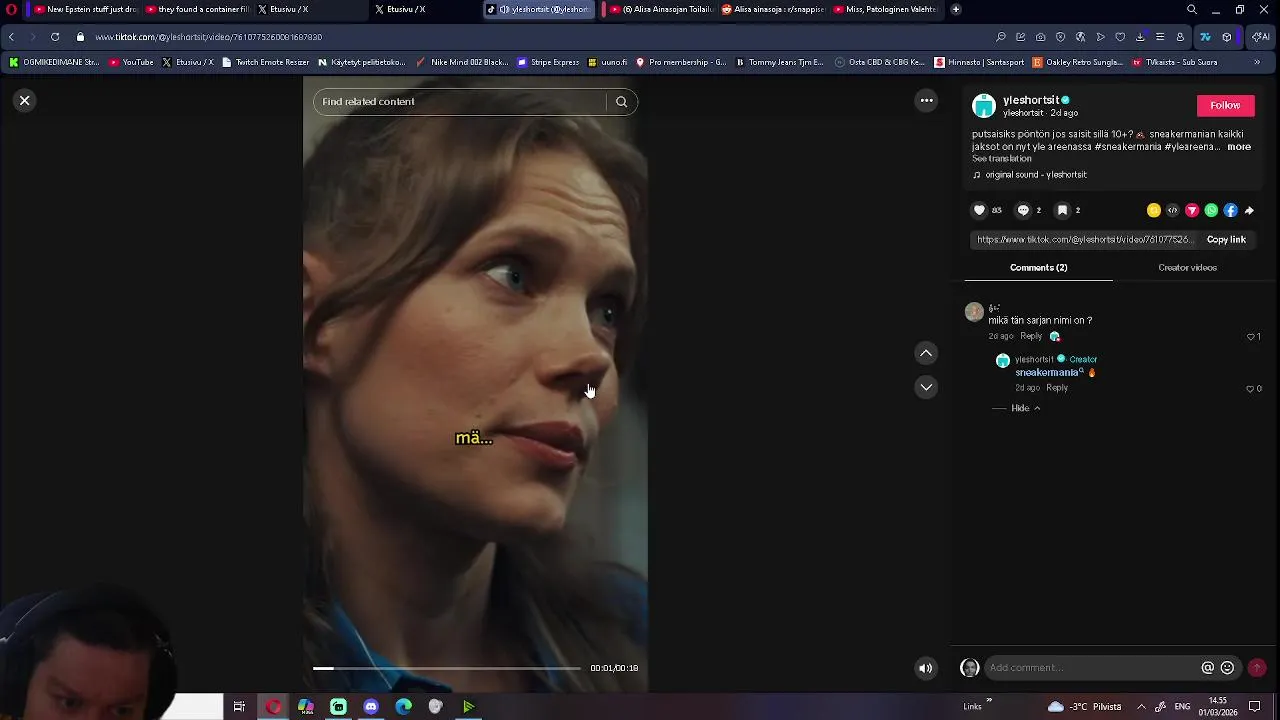This screenshot has width=1280, height=720.
Task: Expand hidden bookmarks with double chevron
Action: point(1257,62)
